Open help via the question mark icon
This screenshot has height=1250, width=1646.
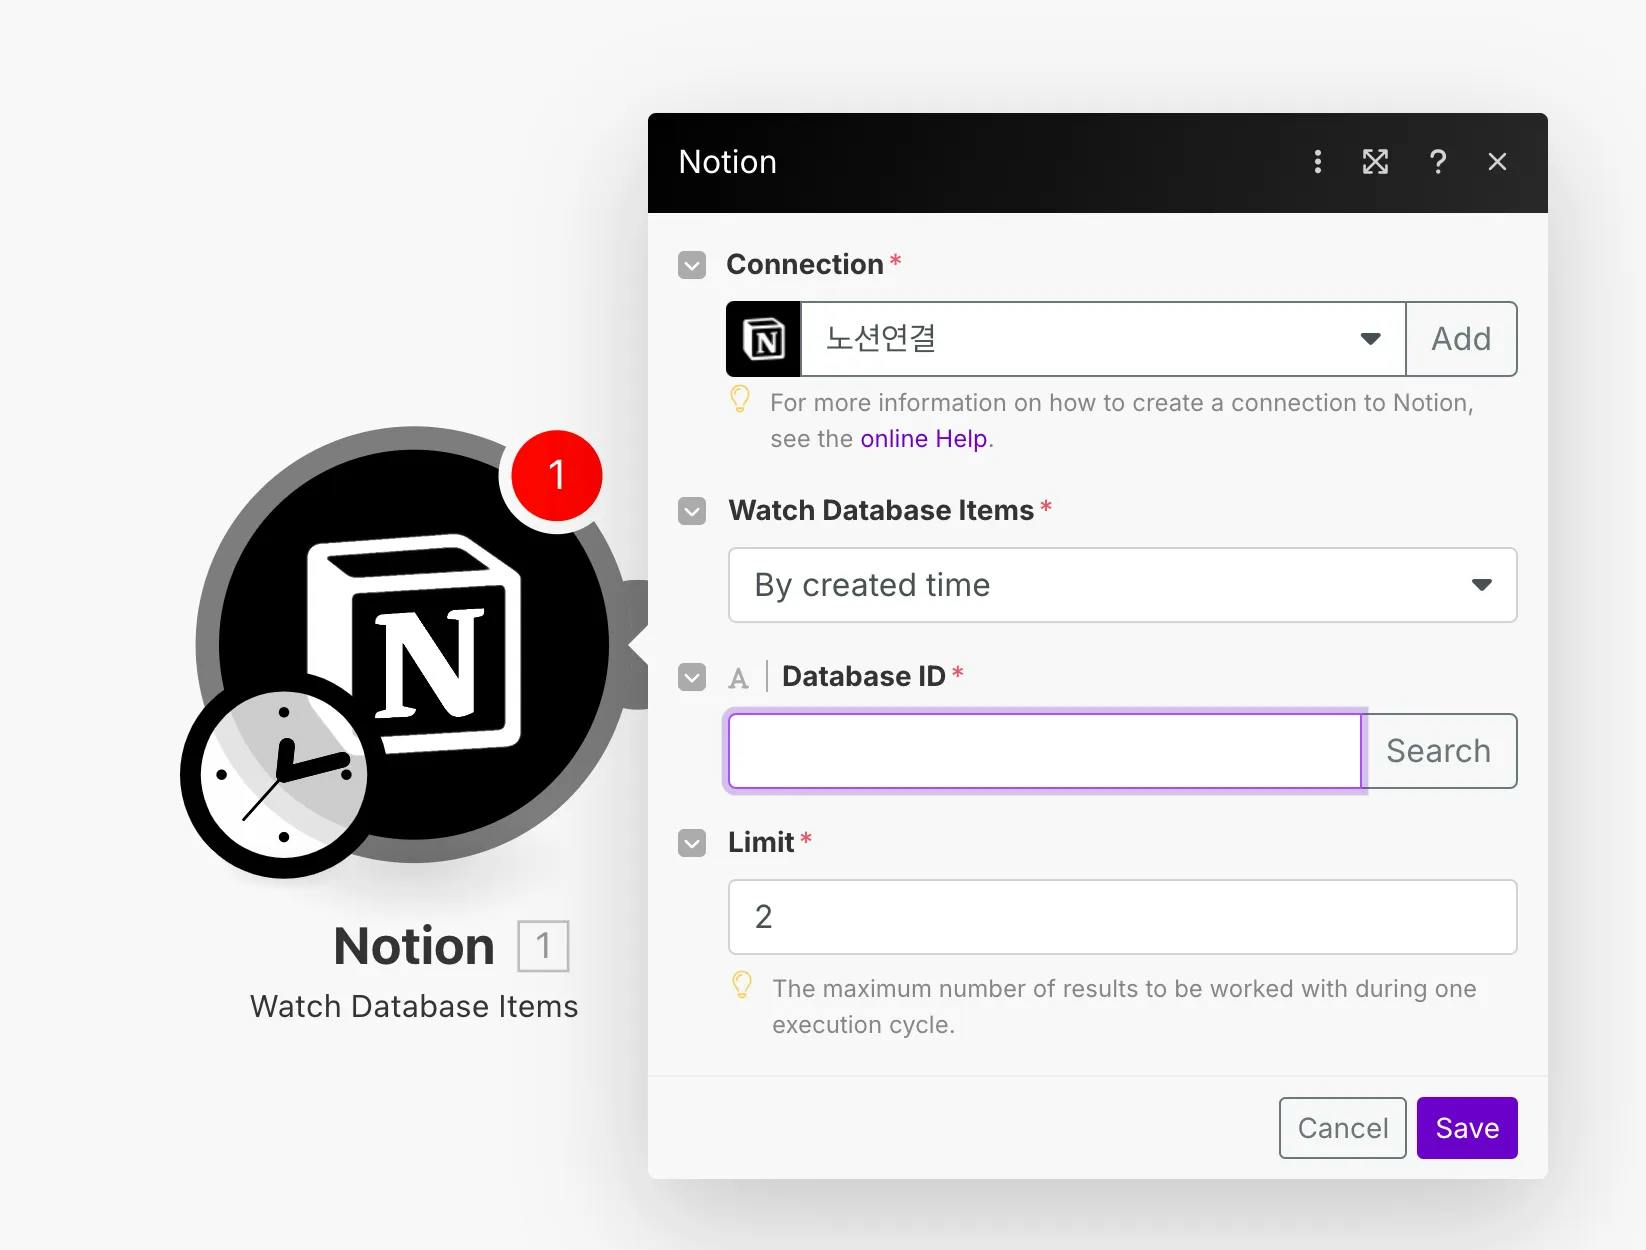click(1437, 162)
